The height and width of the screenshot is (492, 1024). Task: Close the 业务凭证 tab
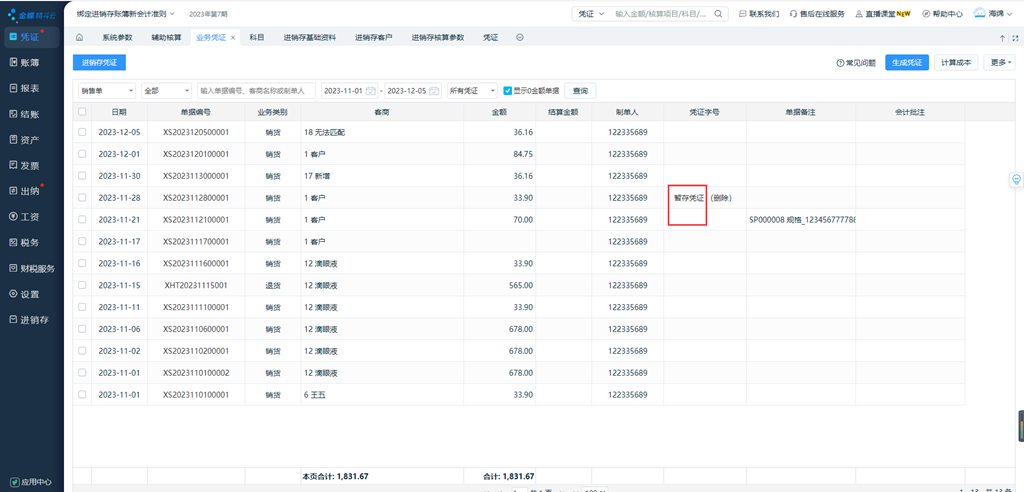[233, 38]
